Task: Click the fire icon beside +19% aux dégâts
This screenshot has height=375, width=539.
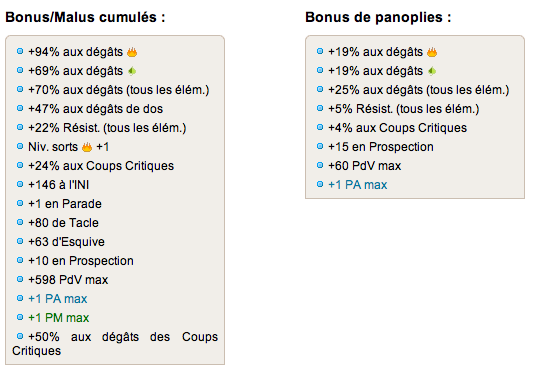Action: pyautogui.click(x=432, y=52)
